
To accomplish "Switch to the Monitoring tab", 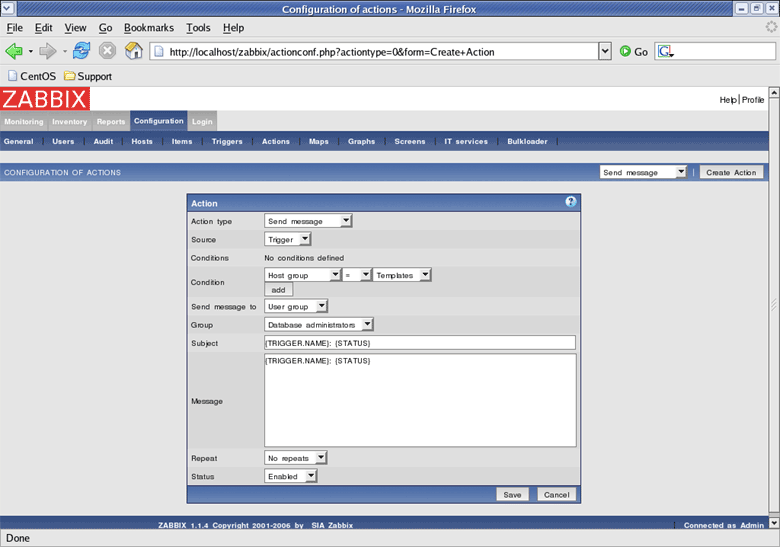I will click(x=23, y=122).
